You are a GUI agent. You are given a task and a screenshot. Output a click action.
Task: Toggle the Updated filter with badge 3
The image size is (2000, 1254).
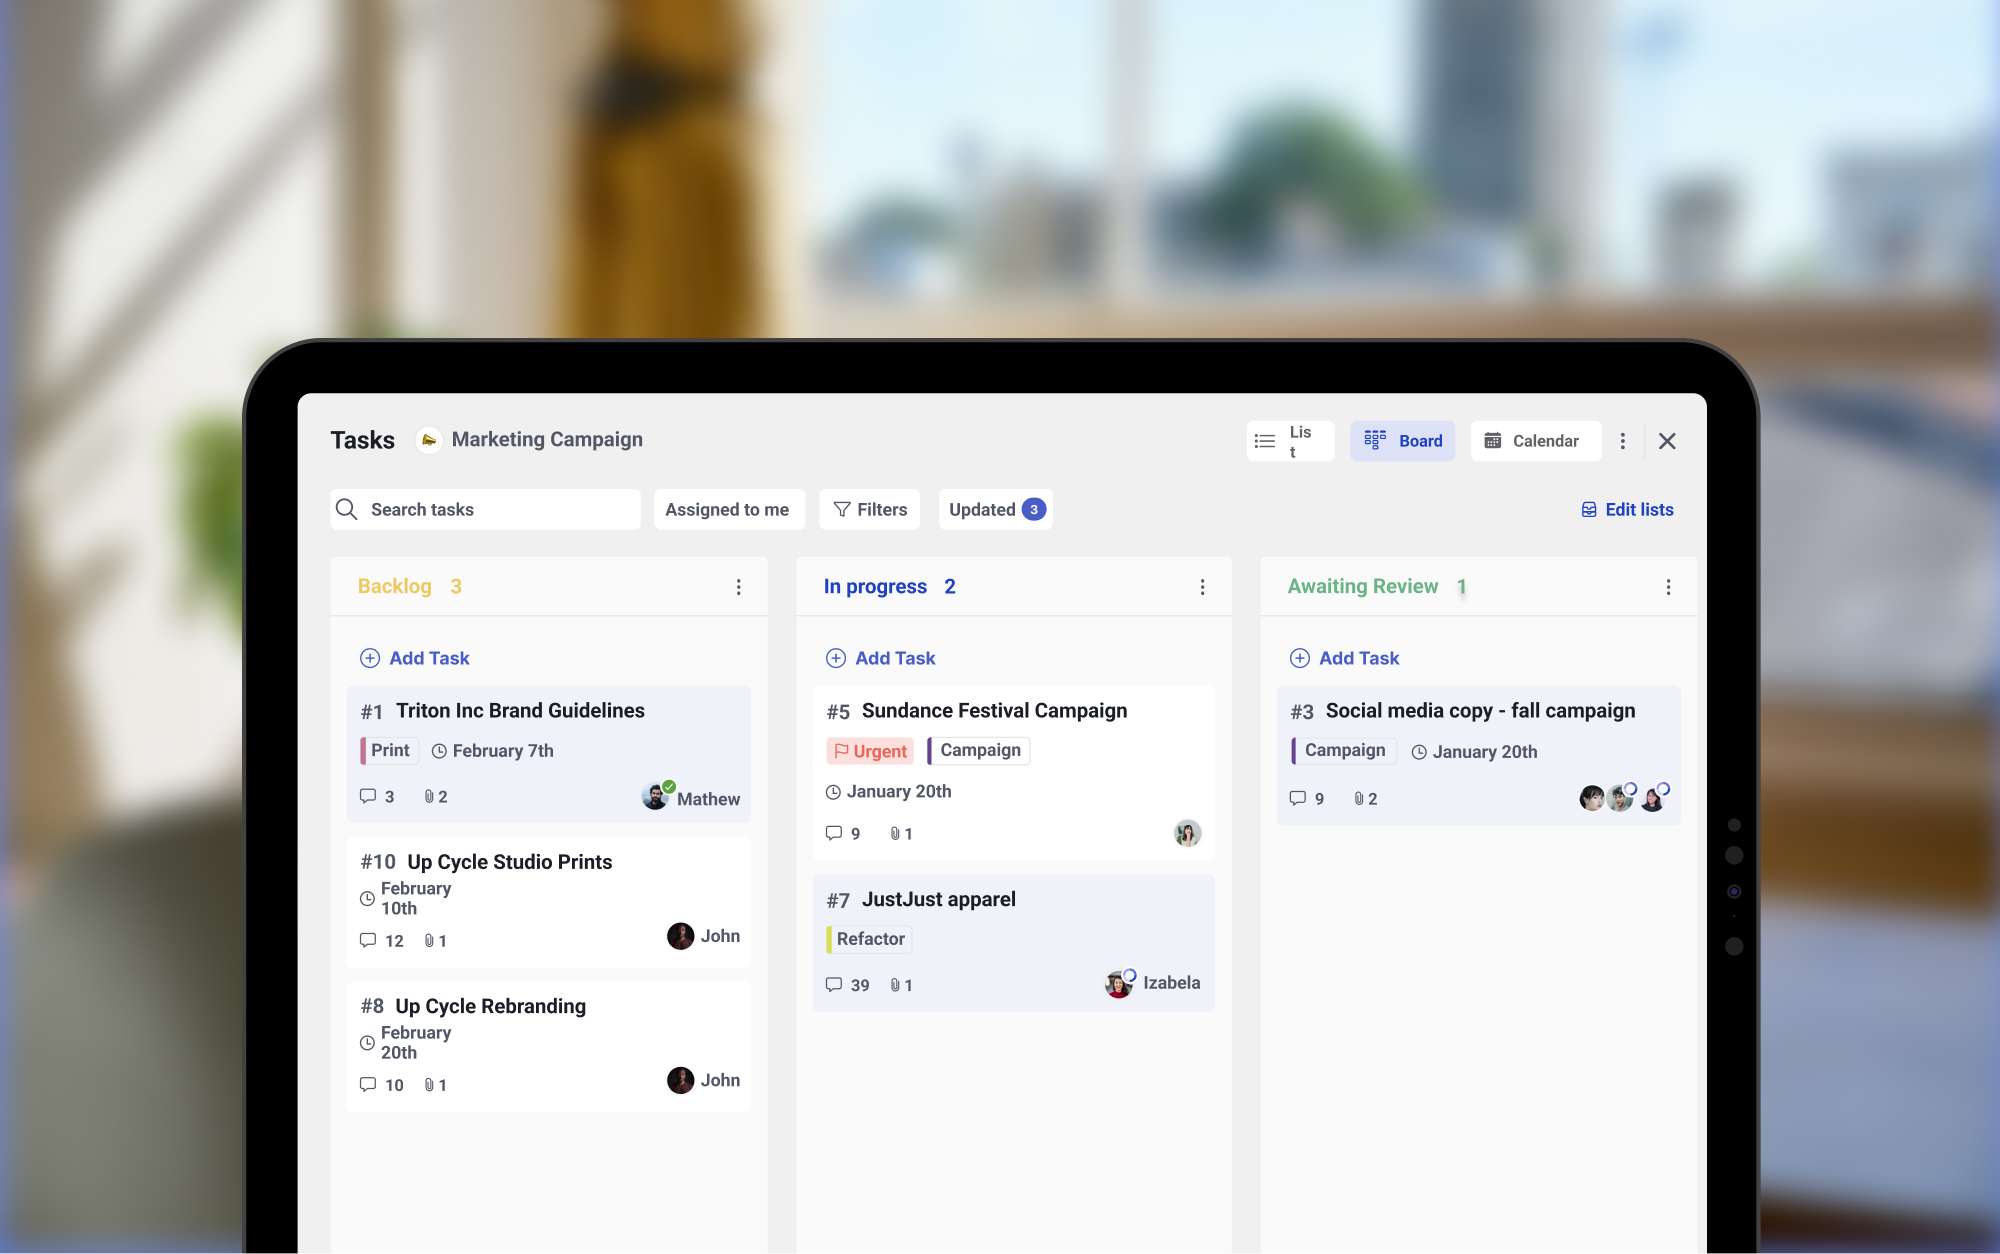[x=995, y=509]
